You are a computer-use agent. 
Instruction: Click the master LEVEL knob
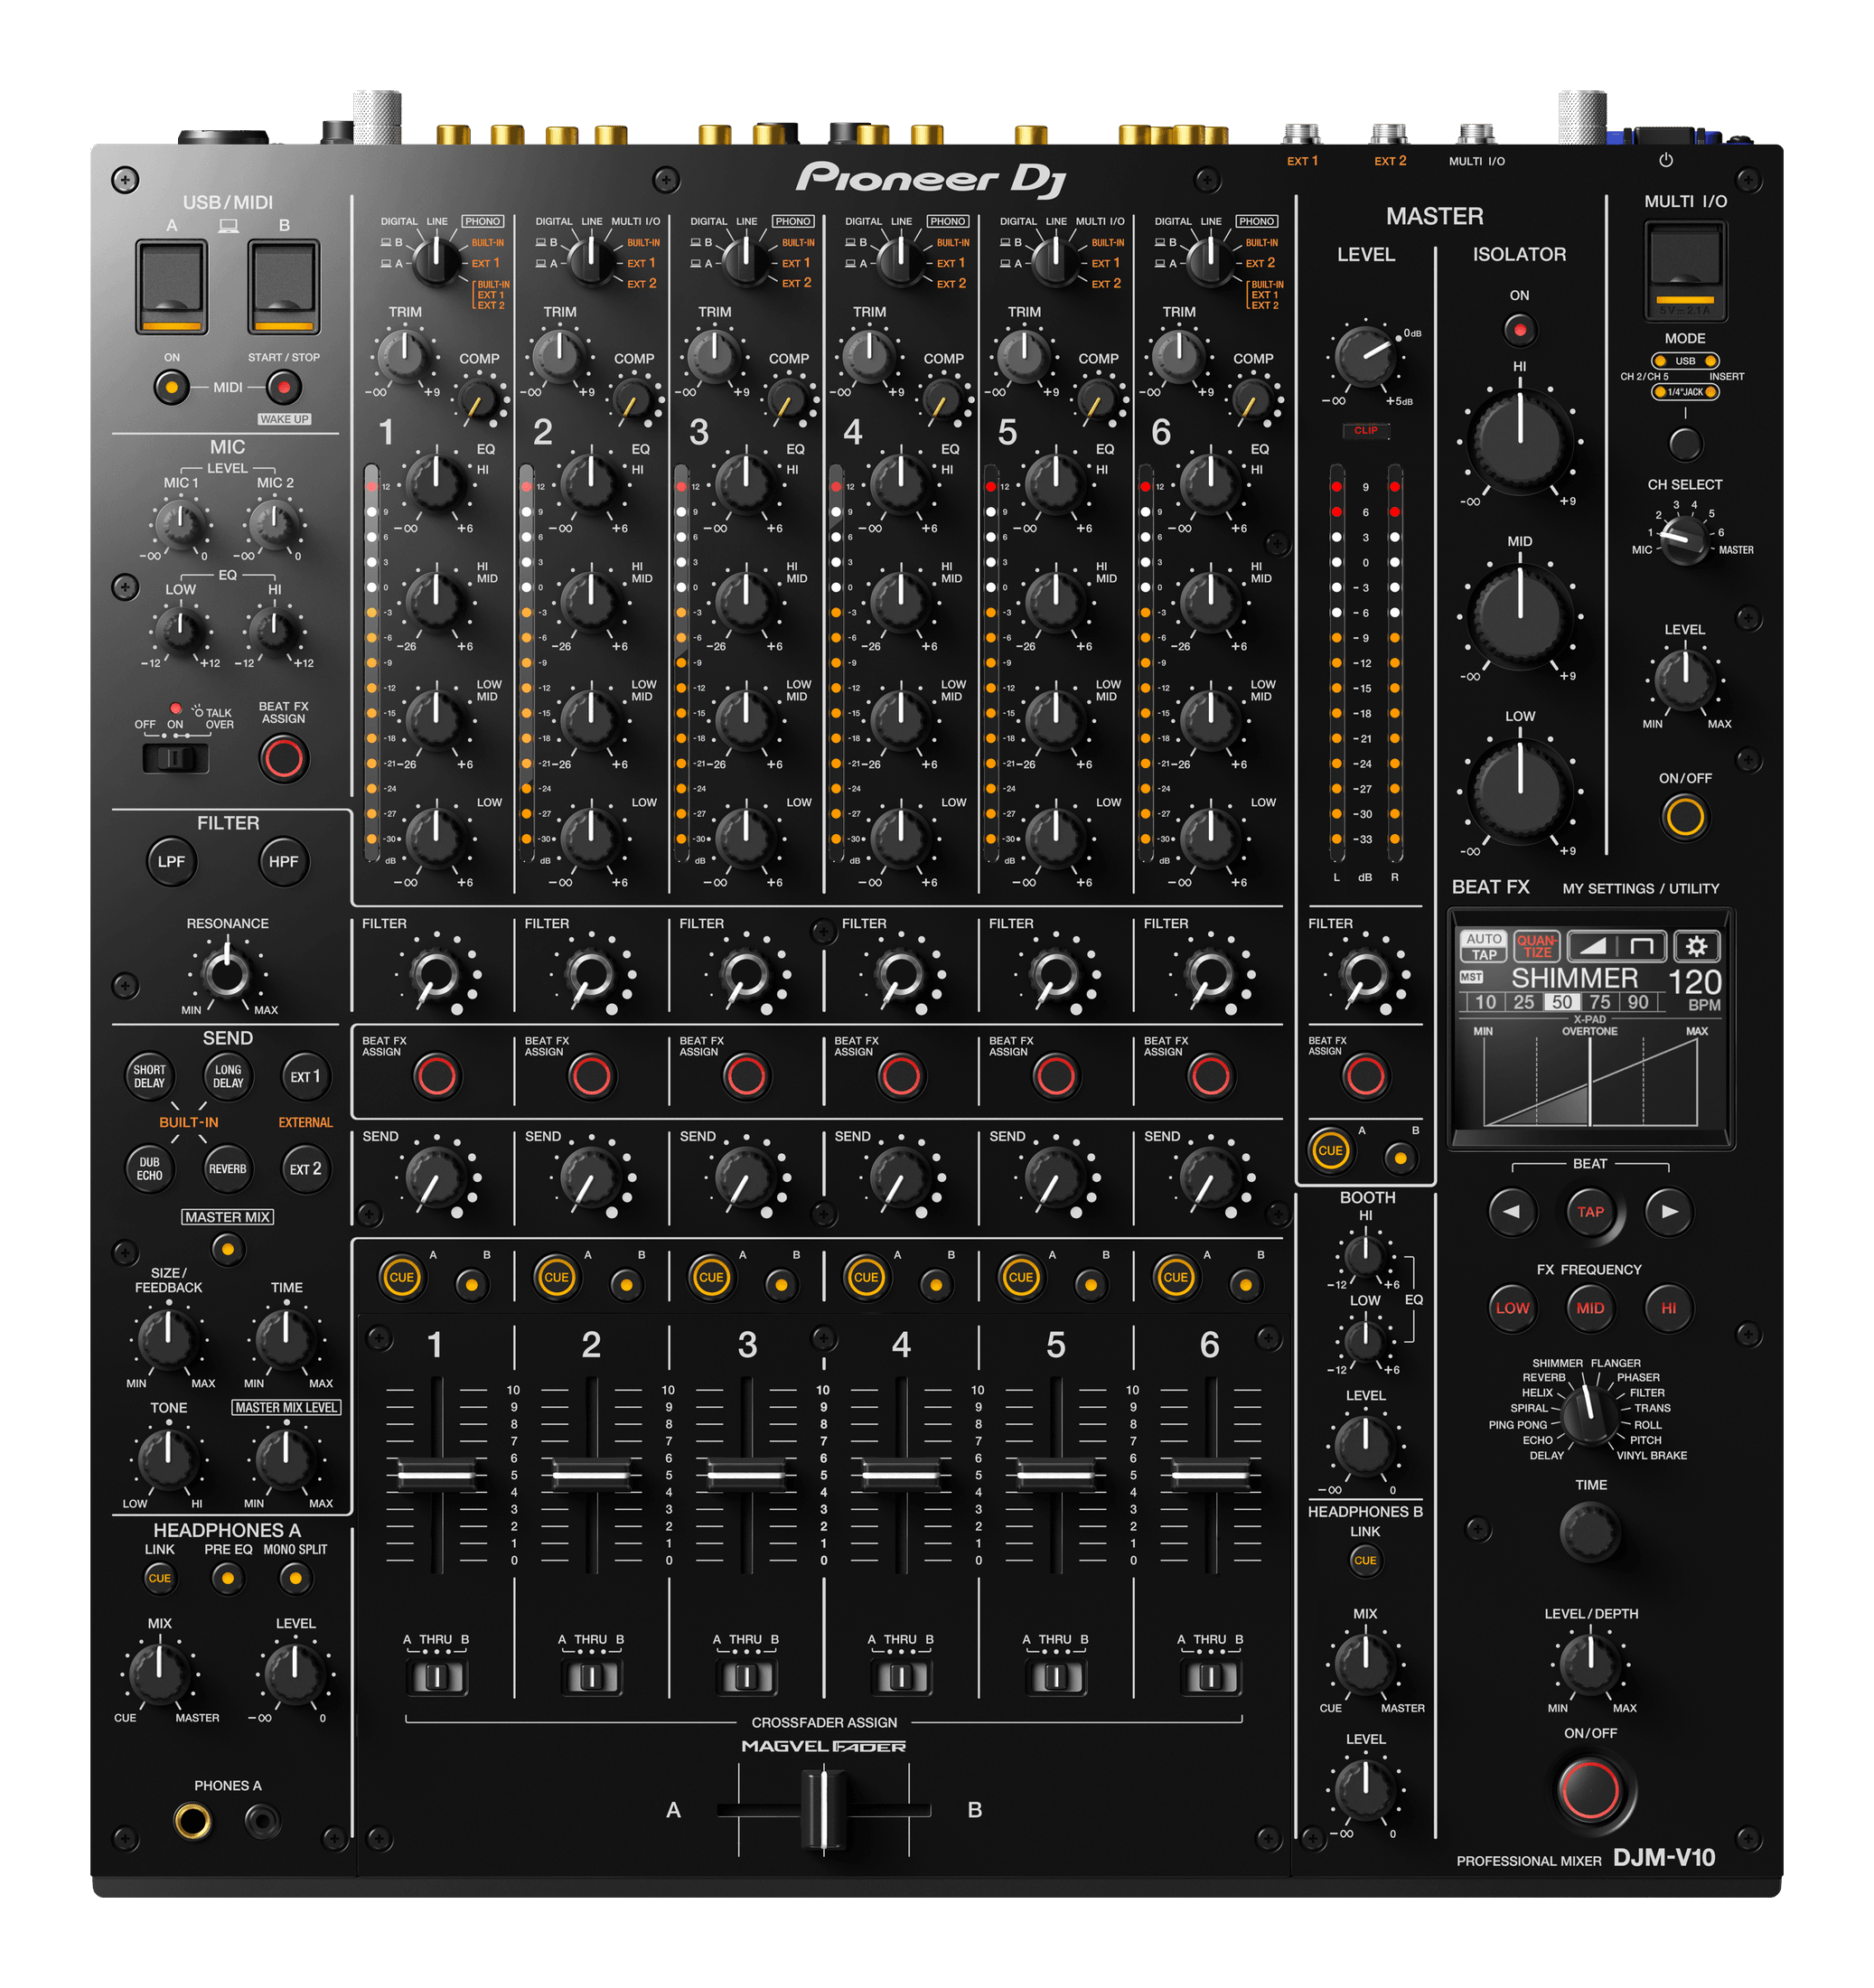[x=1365, y=356]
